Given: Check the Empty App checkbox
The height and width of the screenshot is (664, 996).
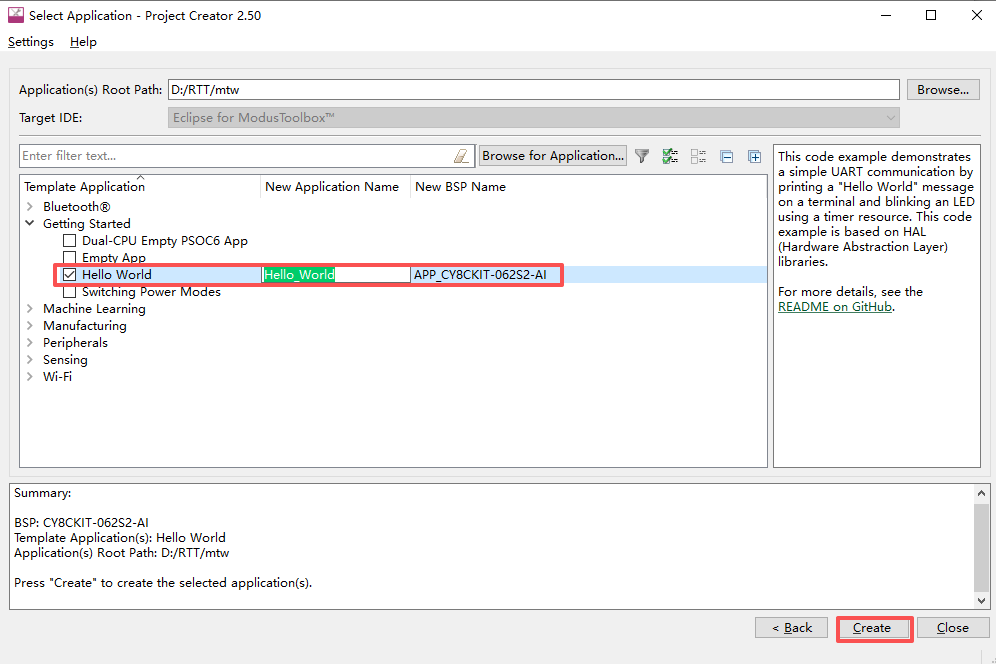Looking at the screenshot, I should [x=69, y=258].
